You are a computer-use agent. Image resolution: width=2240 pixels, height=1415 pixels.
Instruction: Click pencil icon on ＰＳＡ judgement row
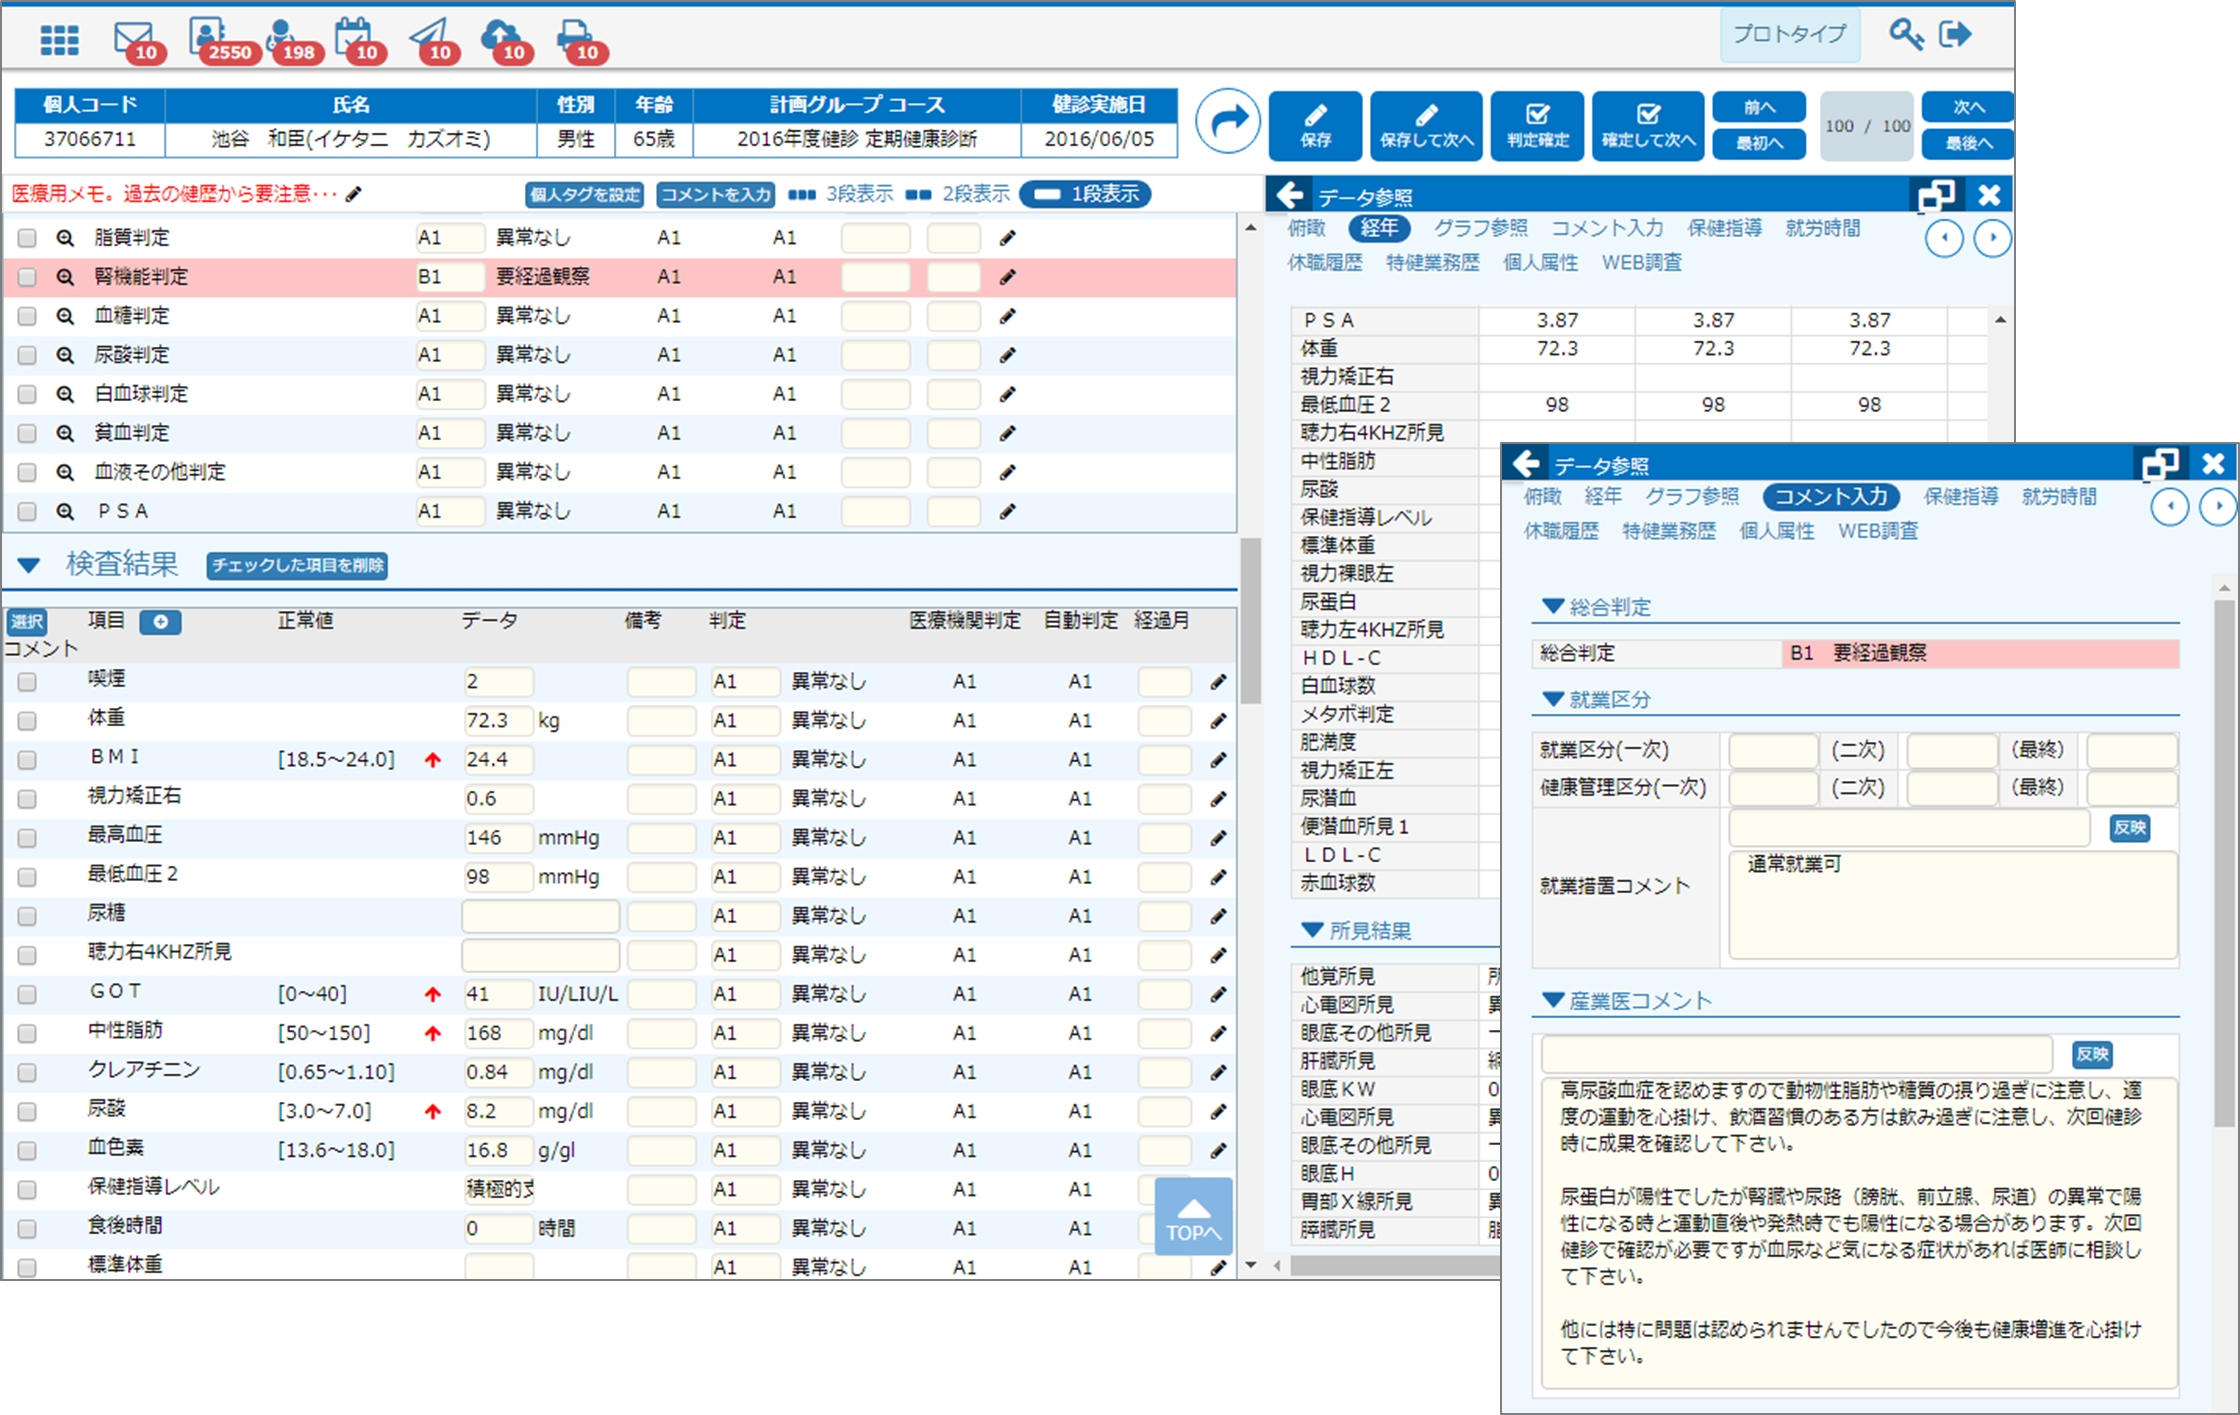pos(1008,511)
